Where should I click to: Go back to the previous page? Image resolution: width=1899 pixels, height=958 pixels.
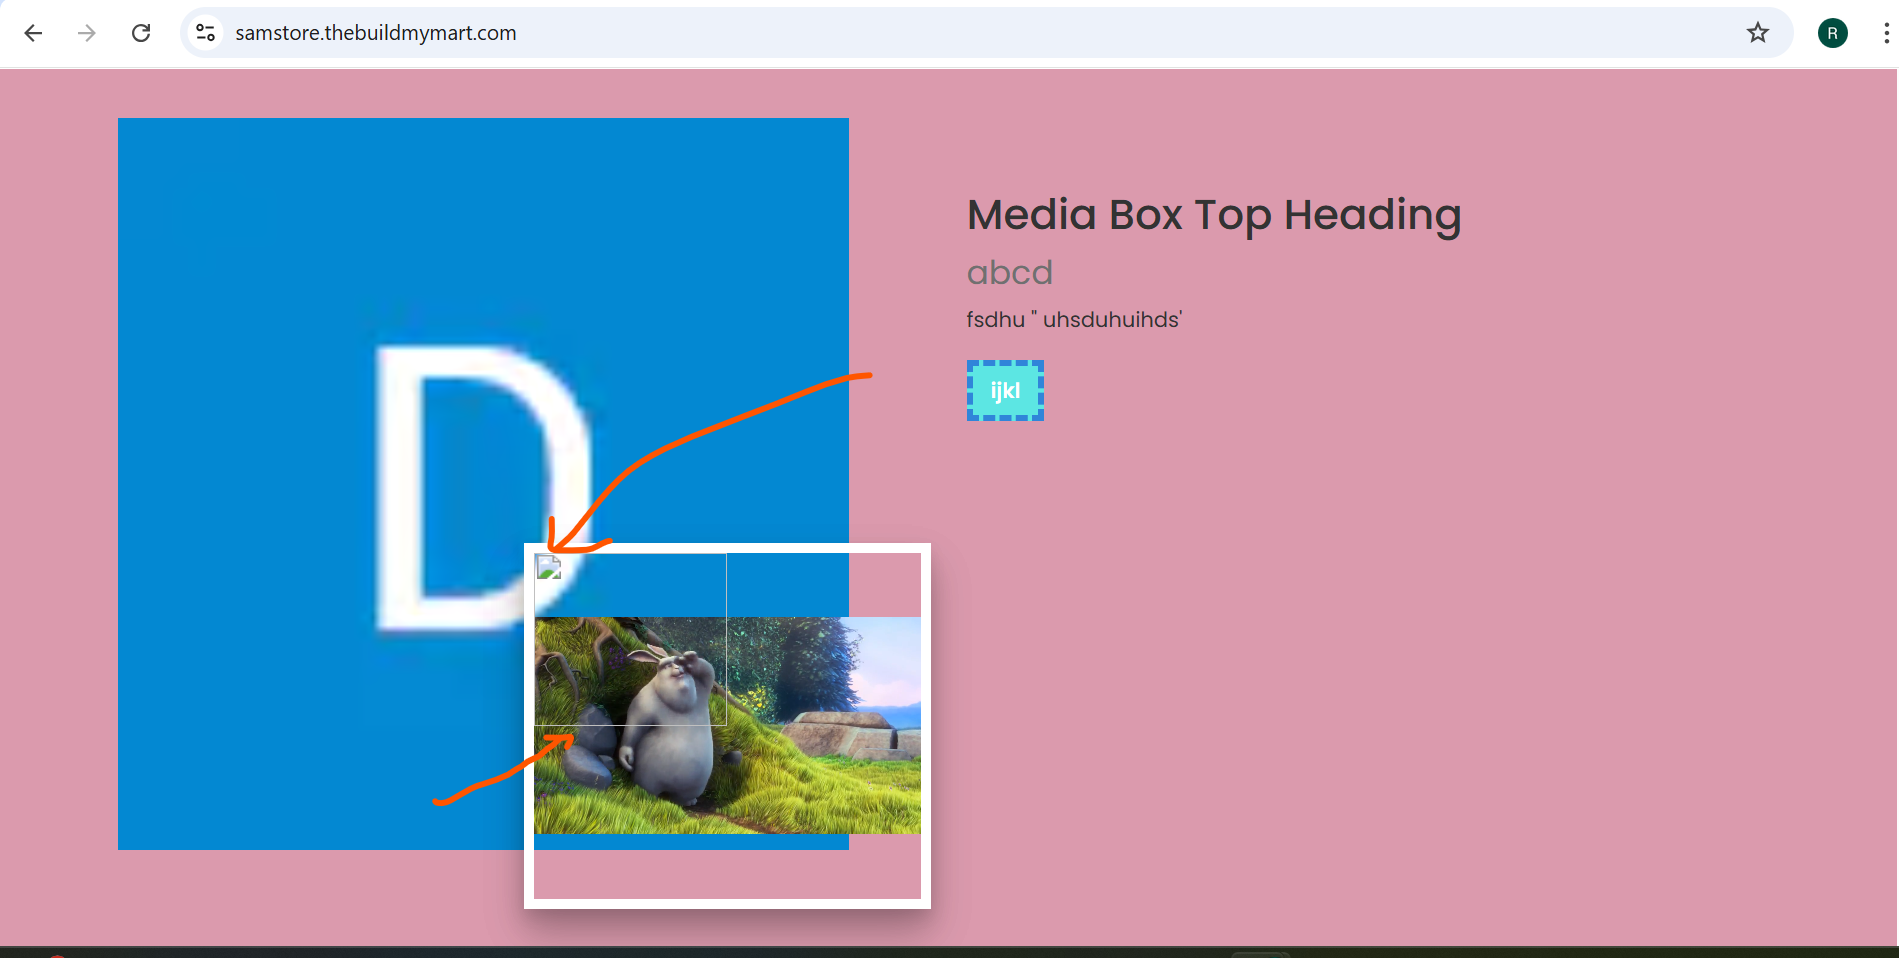(x=33, y=33)
